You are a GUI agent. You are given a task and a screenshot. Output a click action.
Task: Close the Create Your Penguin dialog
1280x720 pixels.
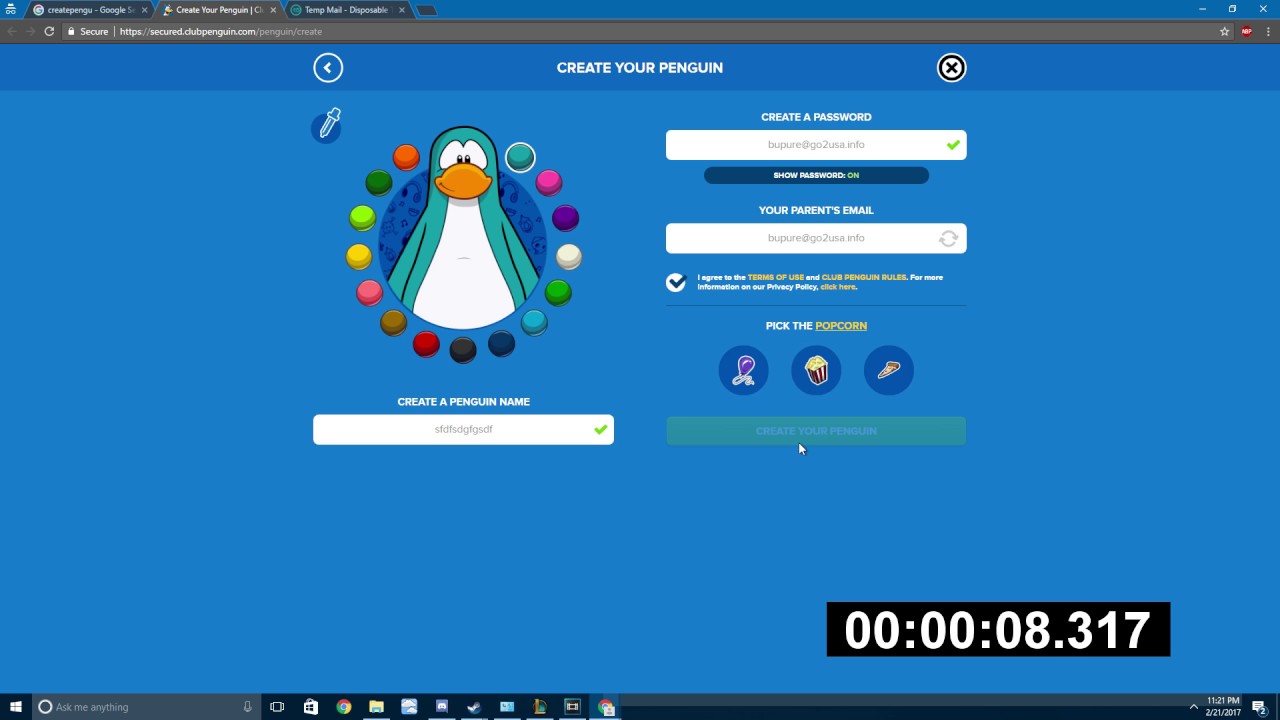click(x=951, y=67)
